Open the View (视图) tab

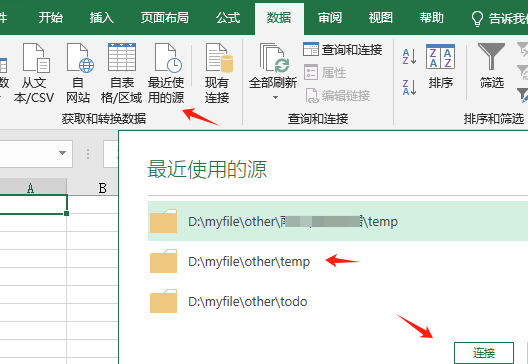point(381,18)
